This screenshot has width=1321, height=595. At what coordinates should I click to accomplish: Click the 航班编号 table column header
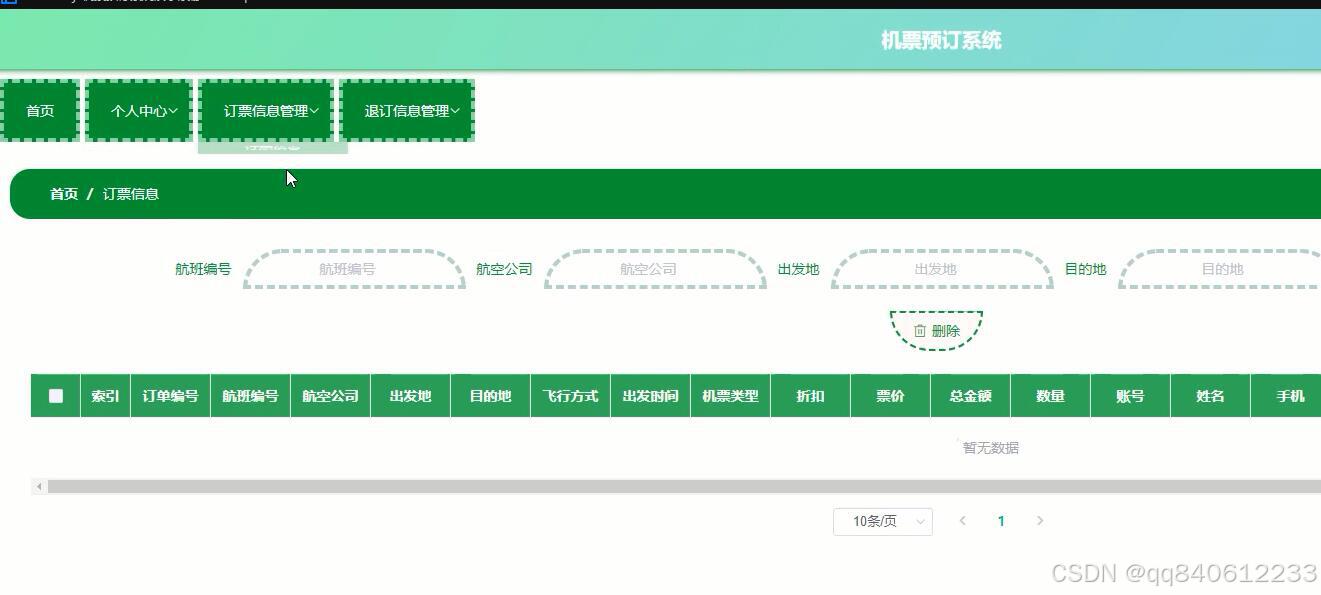pyautogui.click(x=250, y=396)
